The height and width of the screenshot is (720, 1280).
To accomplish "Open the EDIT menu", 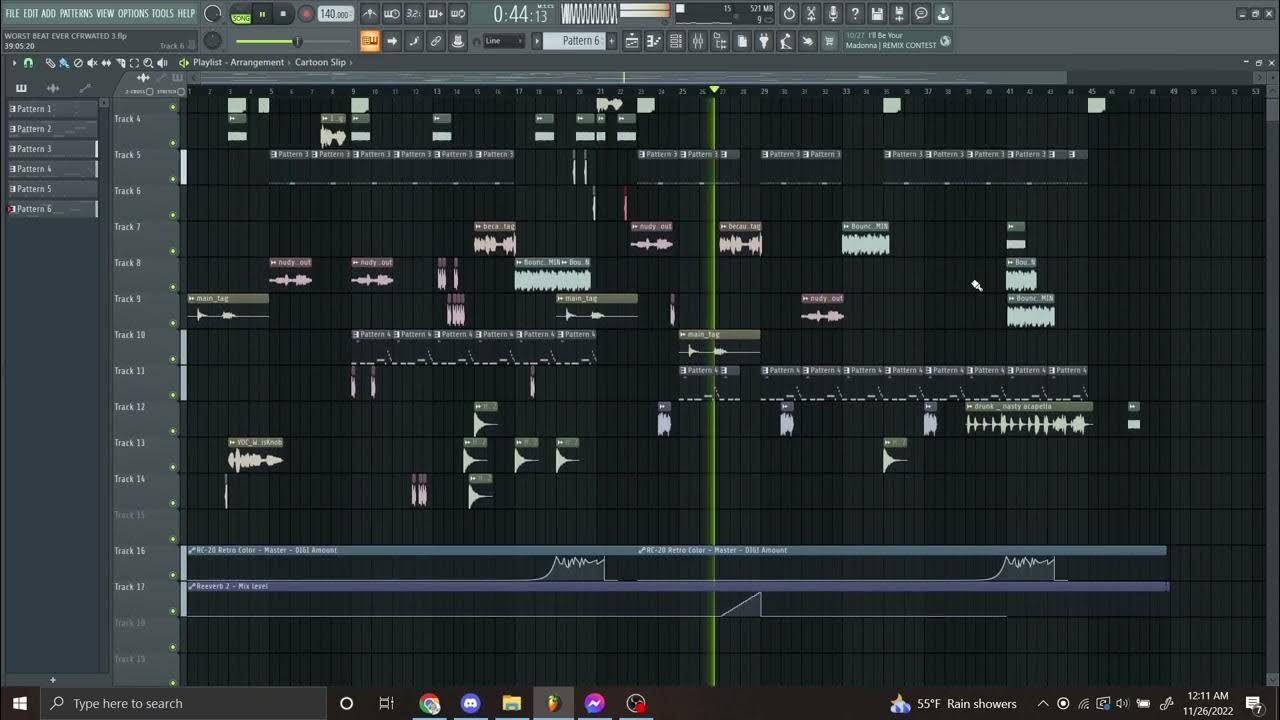I will point(31,14).
